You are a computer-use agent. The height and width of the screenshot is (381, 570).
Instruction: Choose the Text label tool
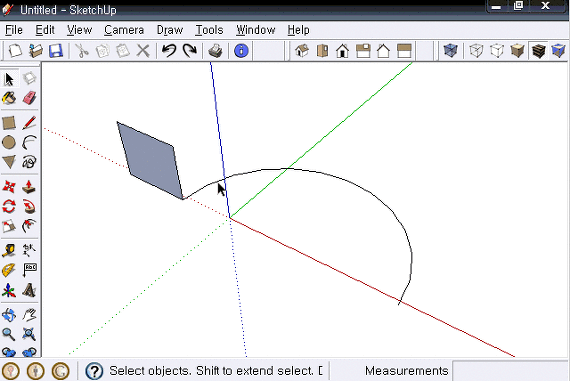coord(29,270)
